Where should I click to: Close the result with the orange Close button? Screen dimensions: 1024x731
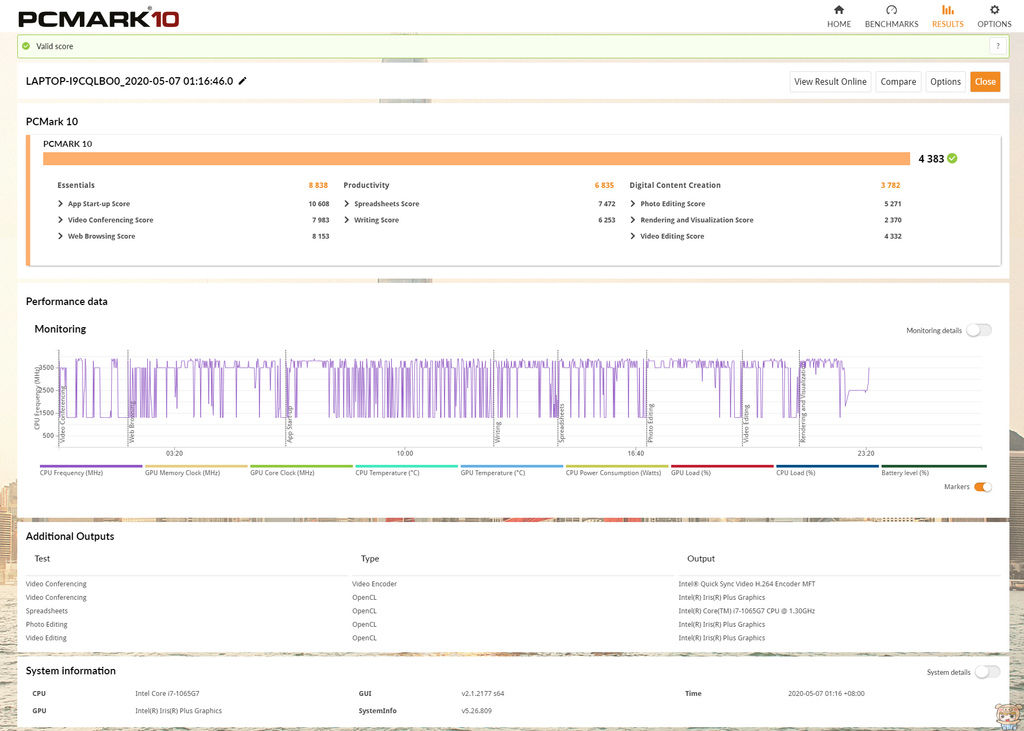[985, 82]
